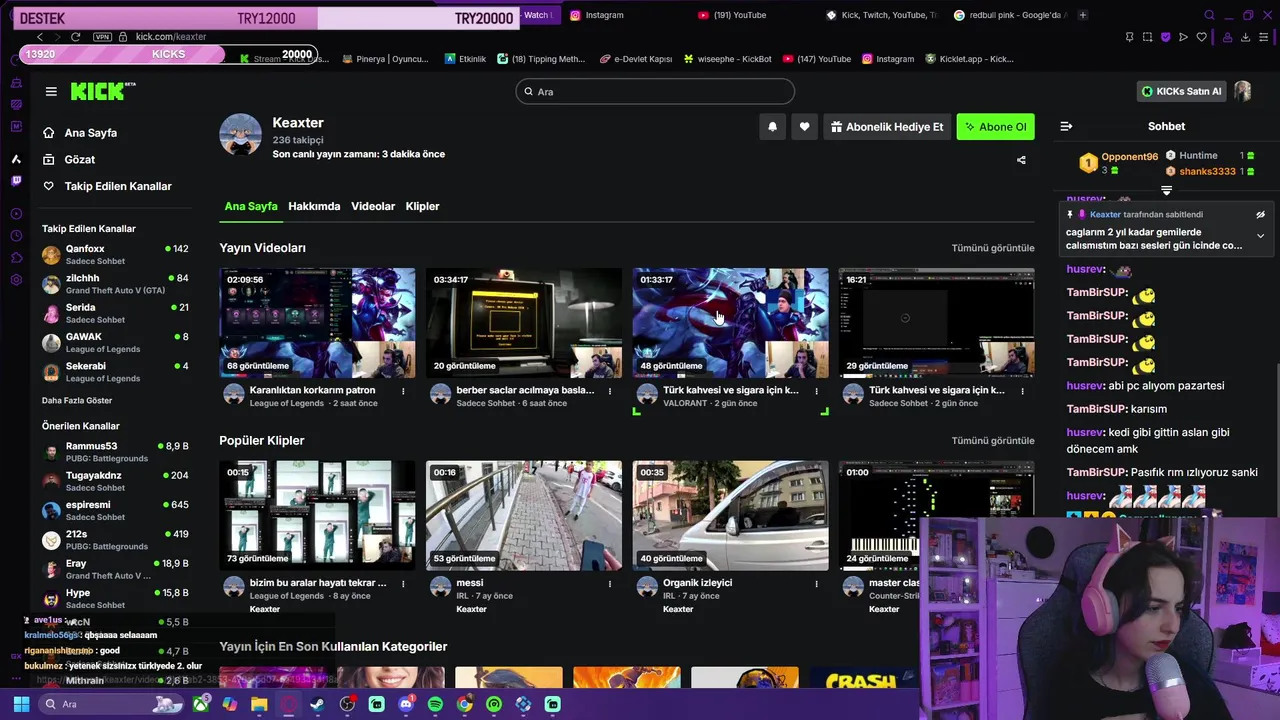Viewport: 1280px width, 720px height.
Task: Open options for berber saclar acılmaya video
Action: (x=610, y=391)
